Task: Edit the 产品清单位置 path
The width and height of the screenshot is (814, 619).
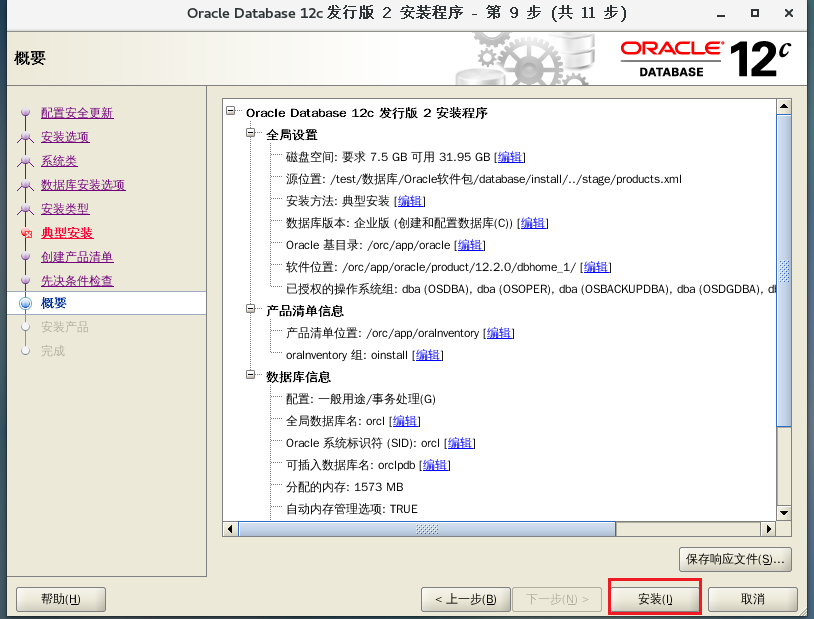Action: 499,333
